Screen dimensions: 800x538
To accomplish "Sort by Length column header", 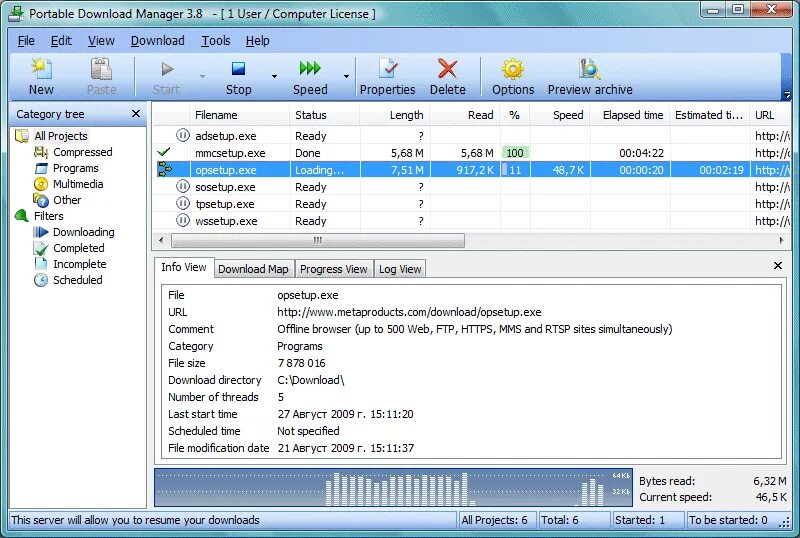I will [395, 115].
